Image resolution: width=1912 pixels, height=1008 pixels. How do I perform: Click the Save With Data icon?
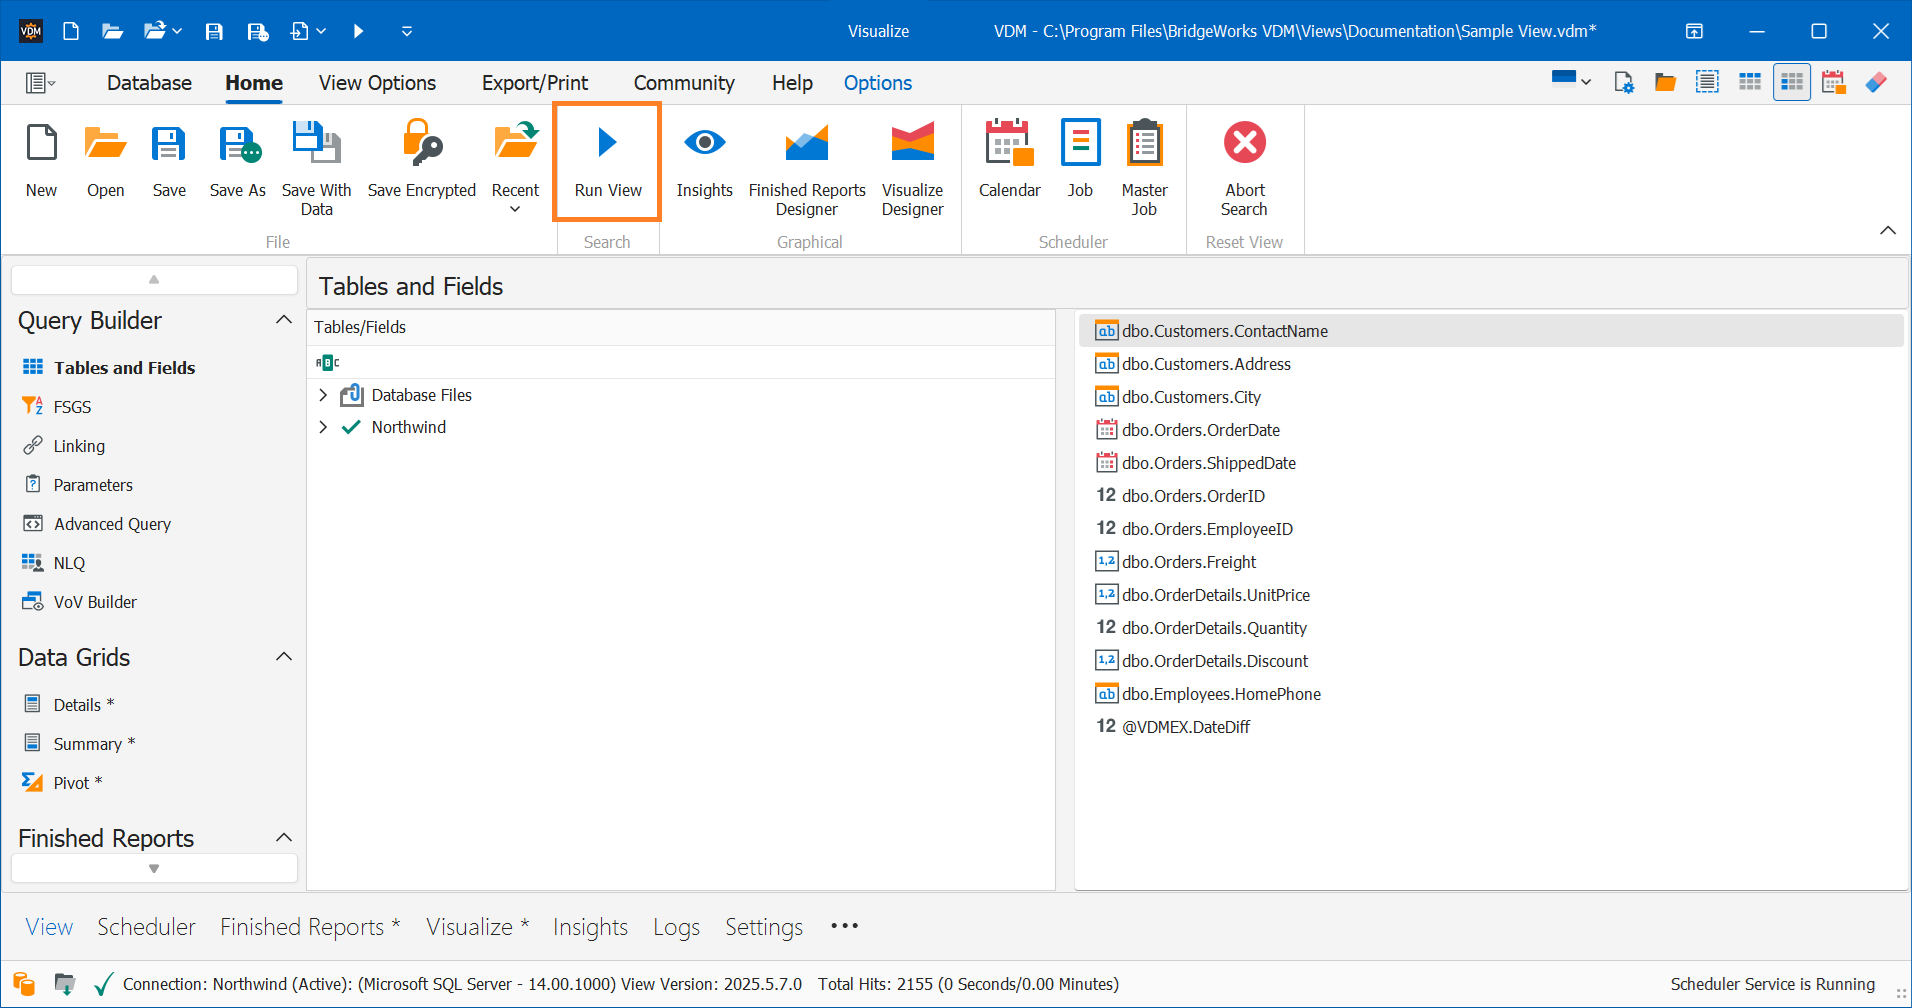pyautogui.click(x=316, y=144)
